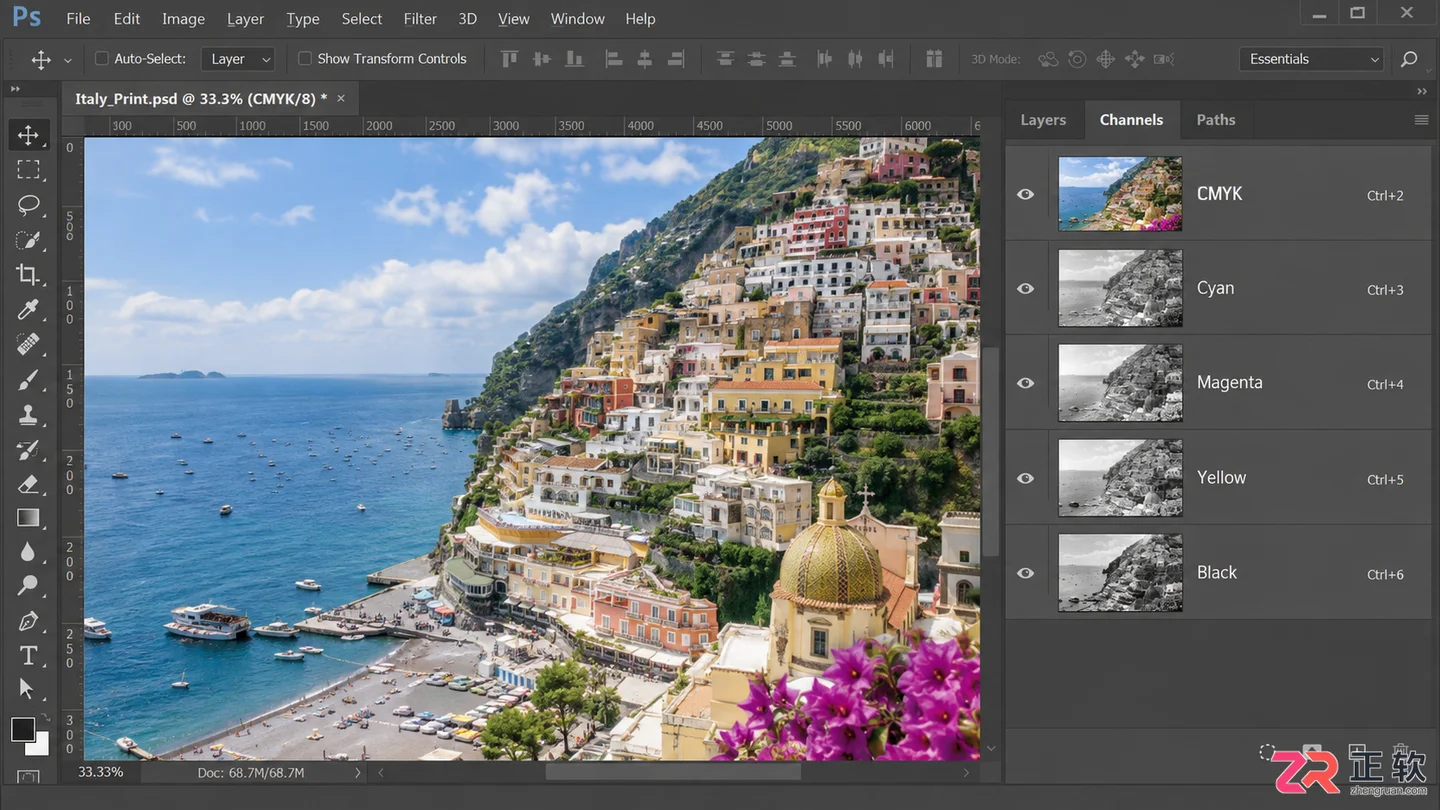This screenshot has height=810, width=1440.
Task: Click the background color swatch
Action: click(39, 746)
